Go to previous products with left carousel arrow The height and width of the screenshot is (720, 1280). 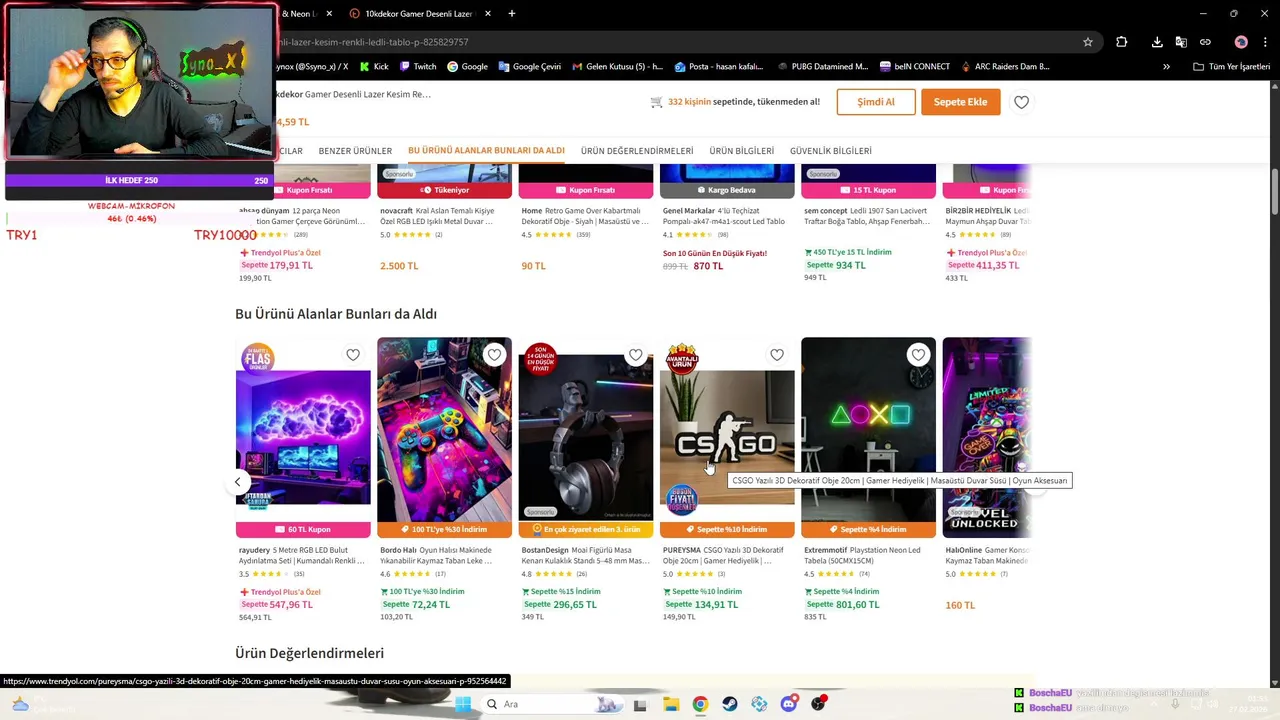tap(237, 482)
